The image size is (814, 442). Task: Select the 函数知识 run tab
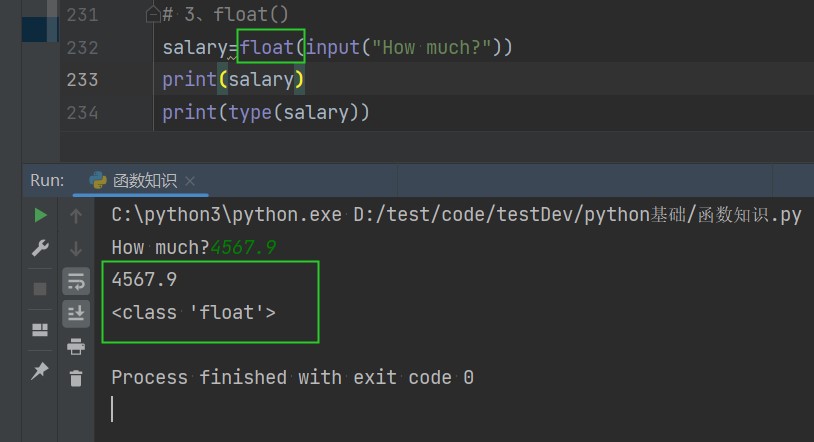coord(144,181)
